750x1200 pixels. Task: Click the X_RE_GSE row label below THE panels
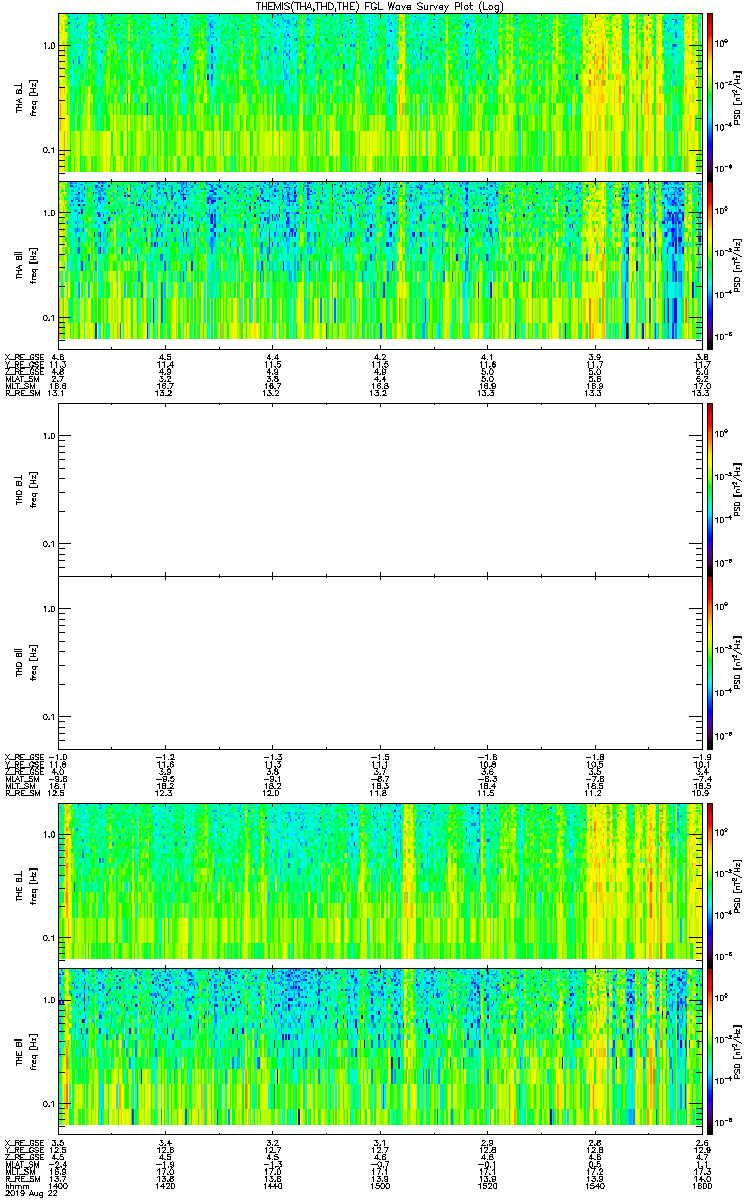pyautogui.click(x=23, y=1141)
